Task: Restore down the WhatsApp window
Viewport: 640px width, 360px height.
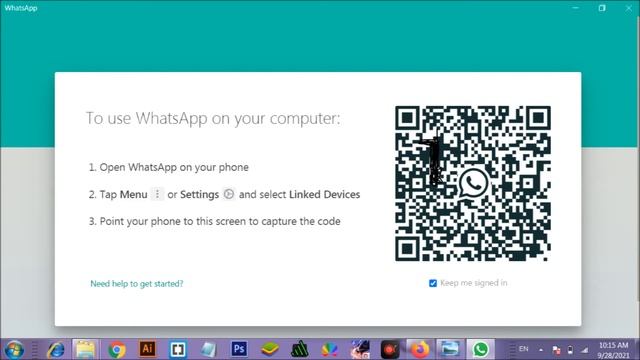Action: 602,8
